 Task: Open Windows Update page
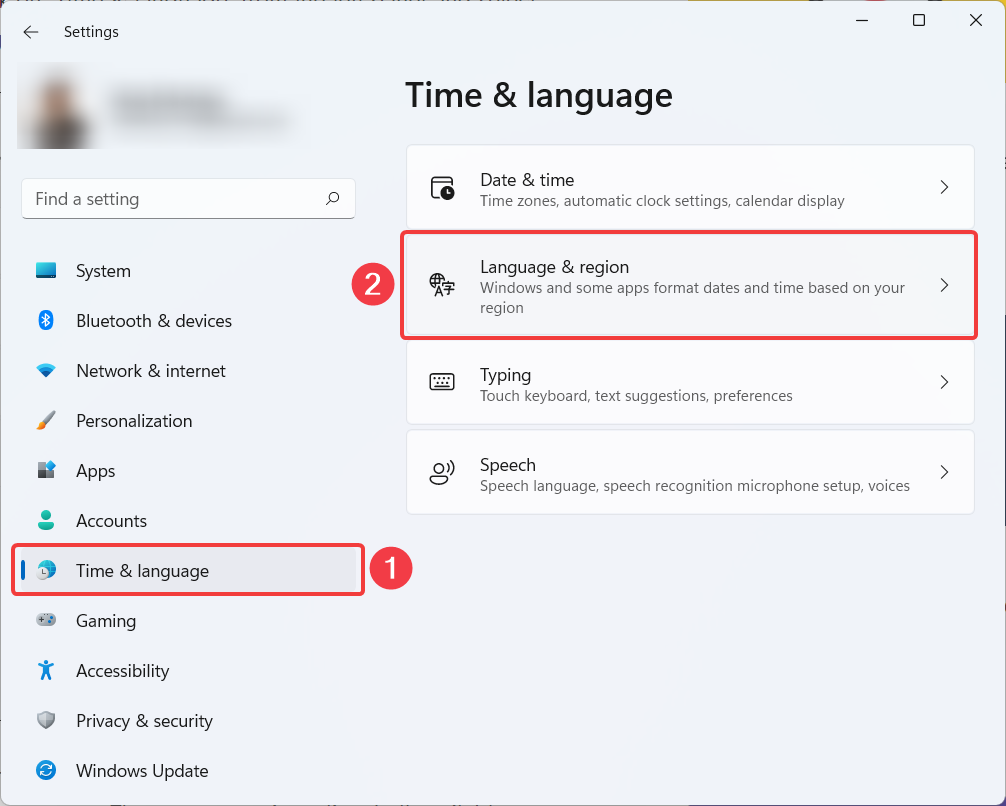coord(189,771)
